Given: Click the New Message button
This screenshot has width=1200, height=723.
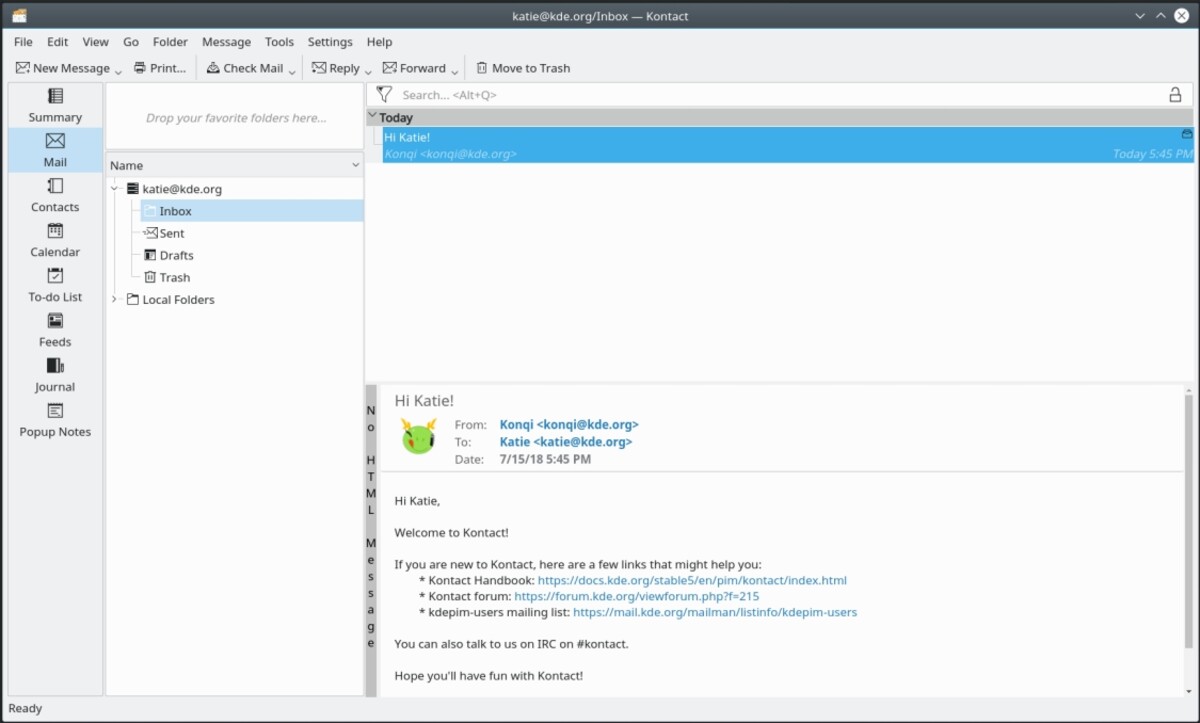Looking at the screenshot, I should tap(62, 68).
